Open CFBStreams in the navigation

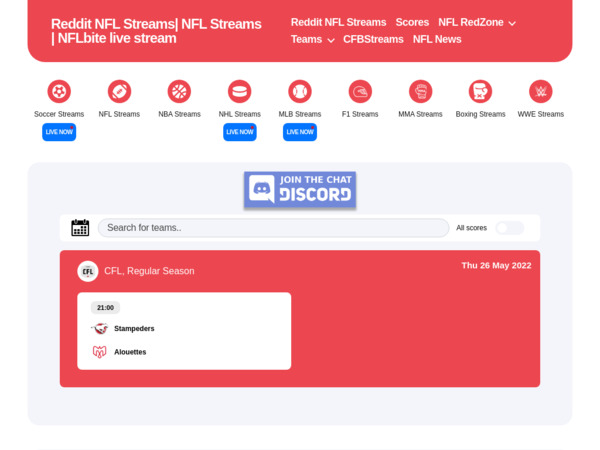point(373,39)
